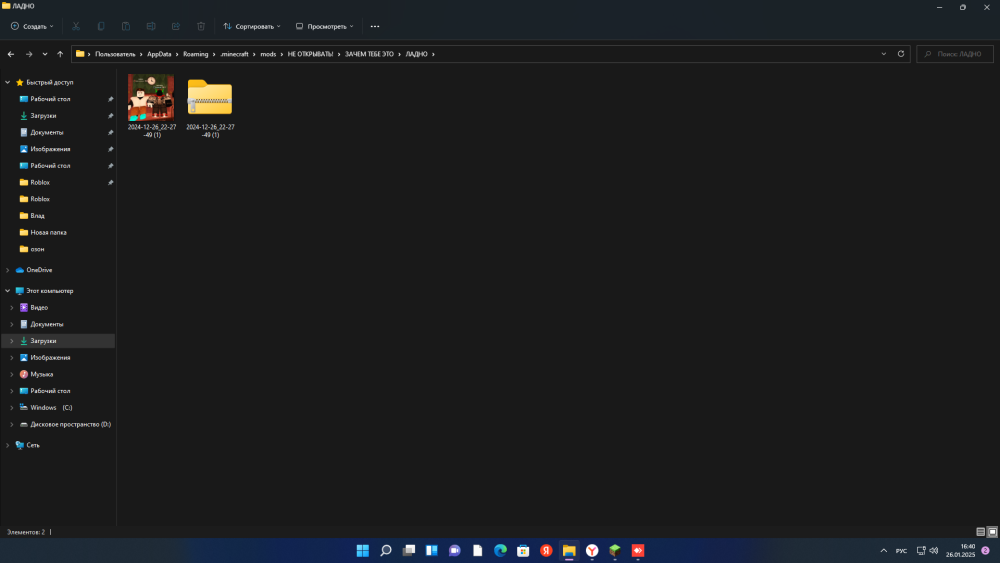Expand the Windows (C:) drive node
This screenshot has height=563, width=1000.
[11, 407]
